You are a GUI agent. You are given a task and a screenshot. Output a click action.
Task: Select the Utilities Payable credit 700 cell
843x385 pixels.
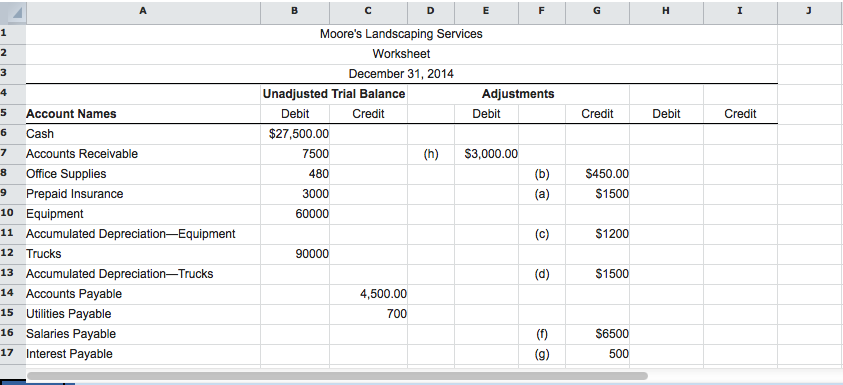[369, 314]
